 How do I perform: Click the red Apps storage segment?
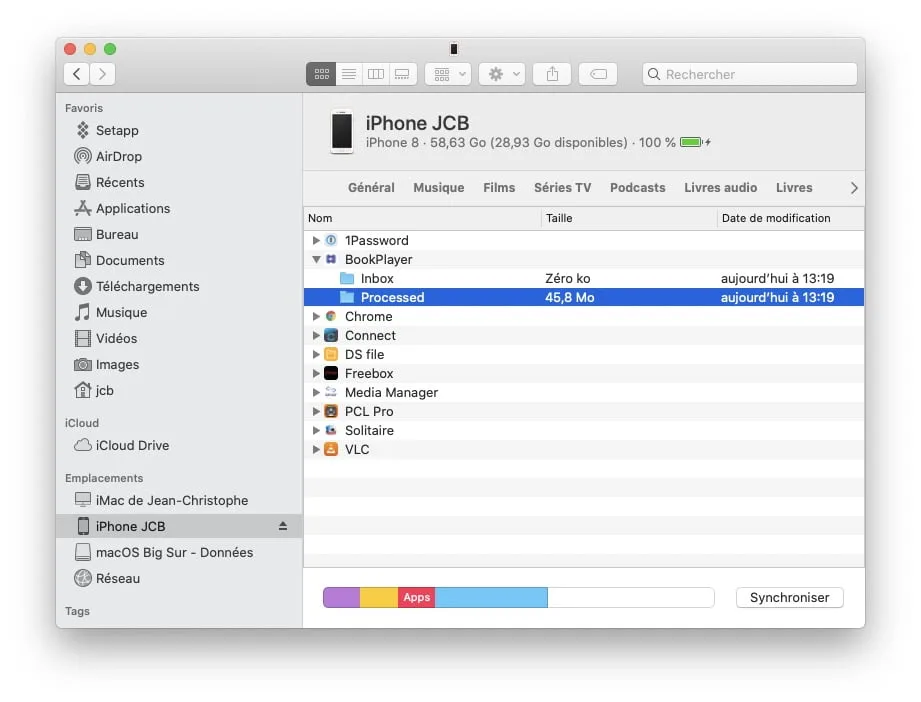(416, 597)
